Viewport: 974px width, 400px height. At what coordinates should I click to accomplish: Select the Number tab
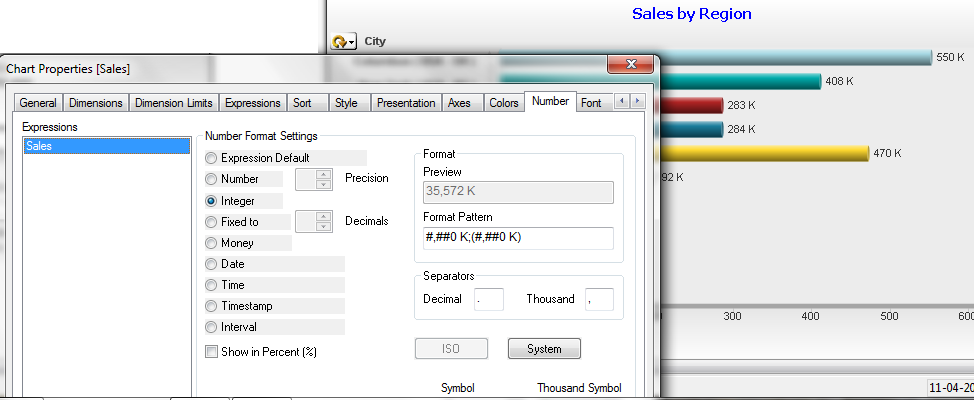550,101
